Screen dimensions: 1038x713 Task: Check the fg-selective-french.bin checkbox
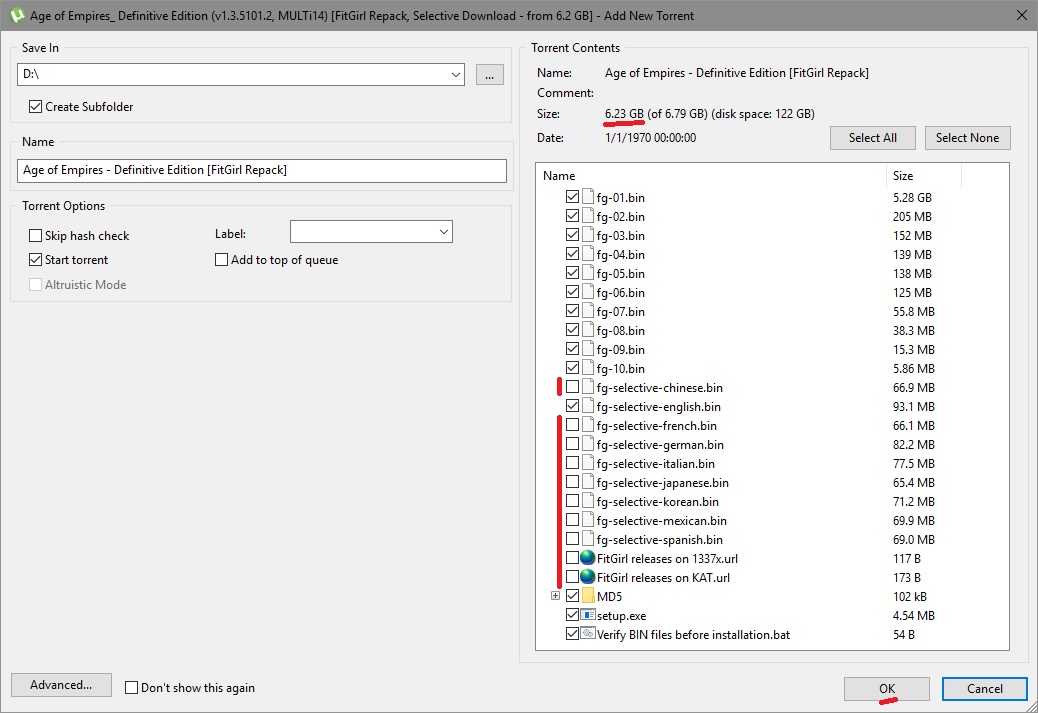pos(572,425)
